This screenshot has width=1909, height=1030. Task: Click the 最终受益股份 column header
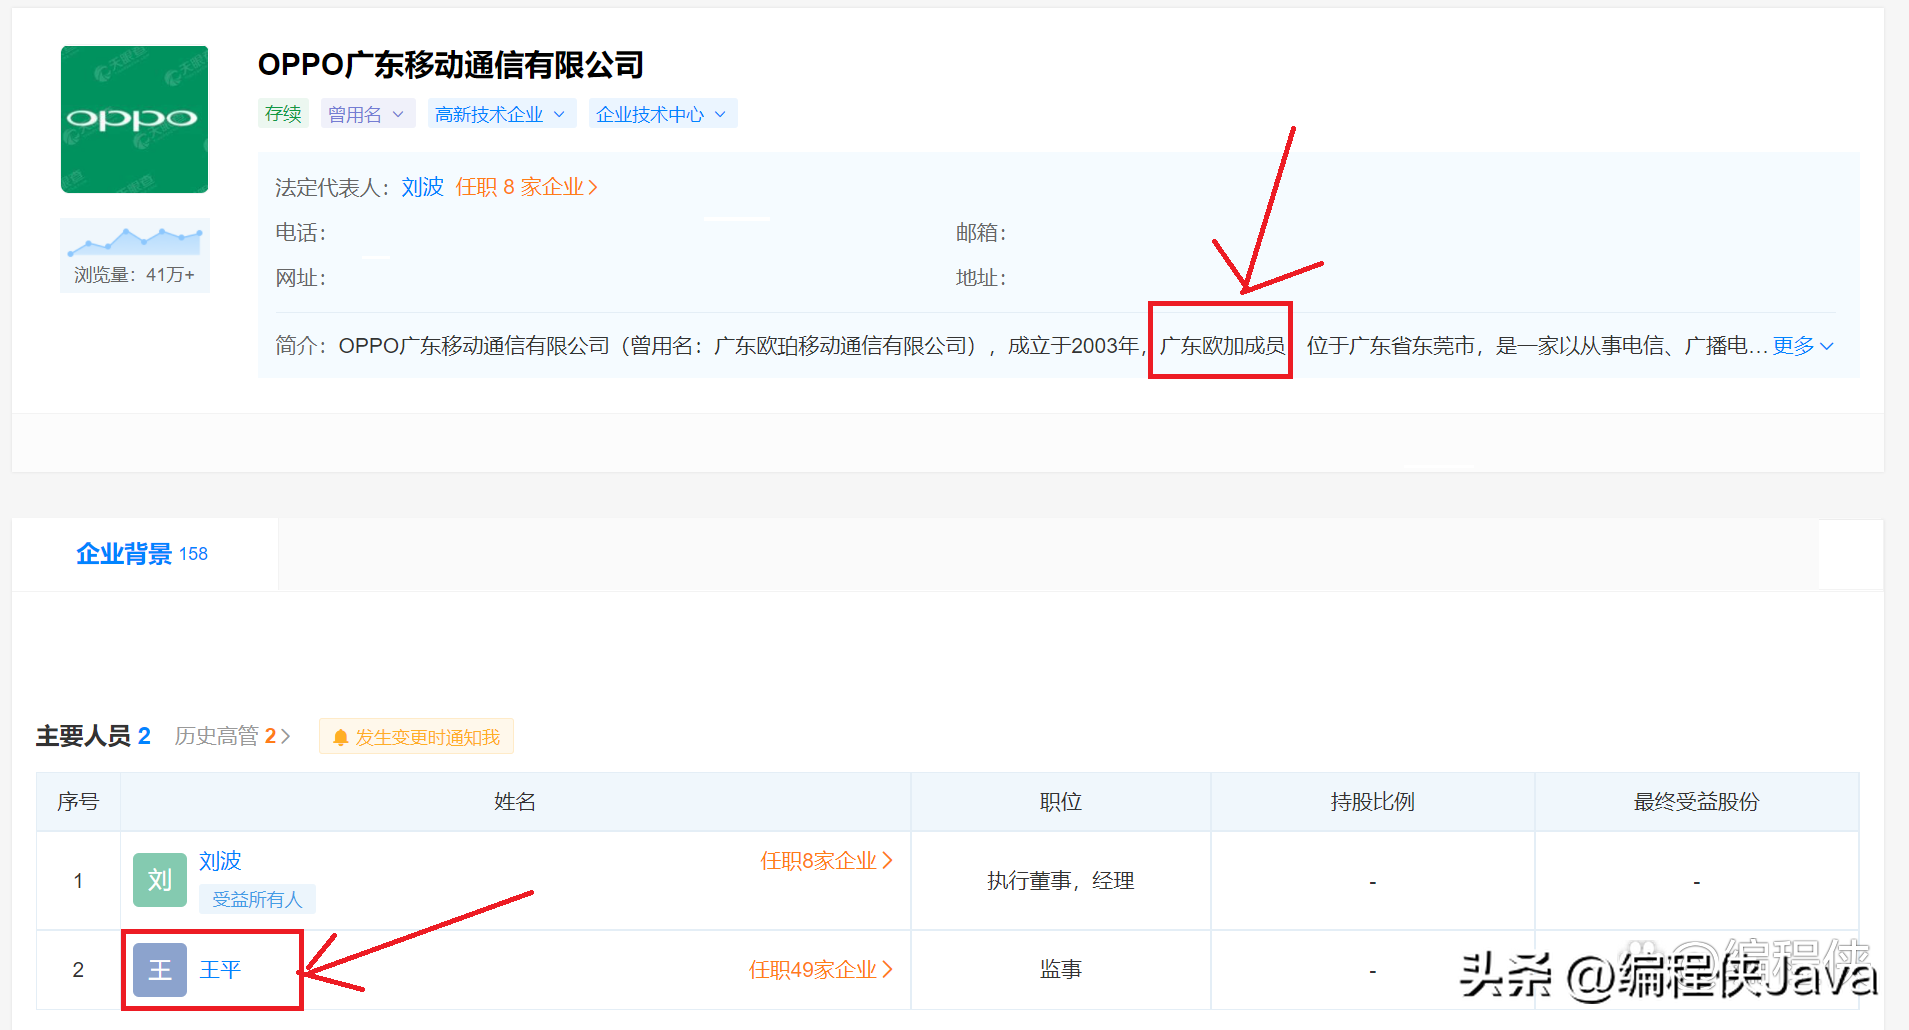coord(1696,802)
